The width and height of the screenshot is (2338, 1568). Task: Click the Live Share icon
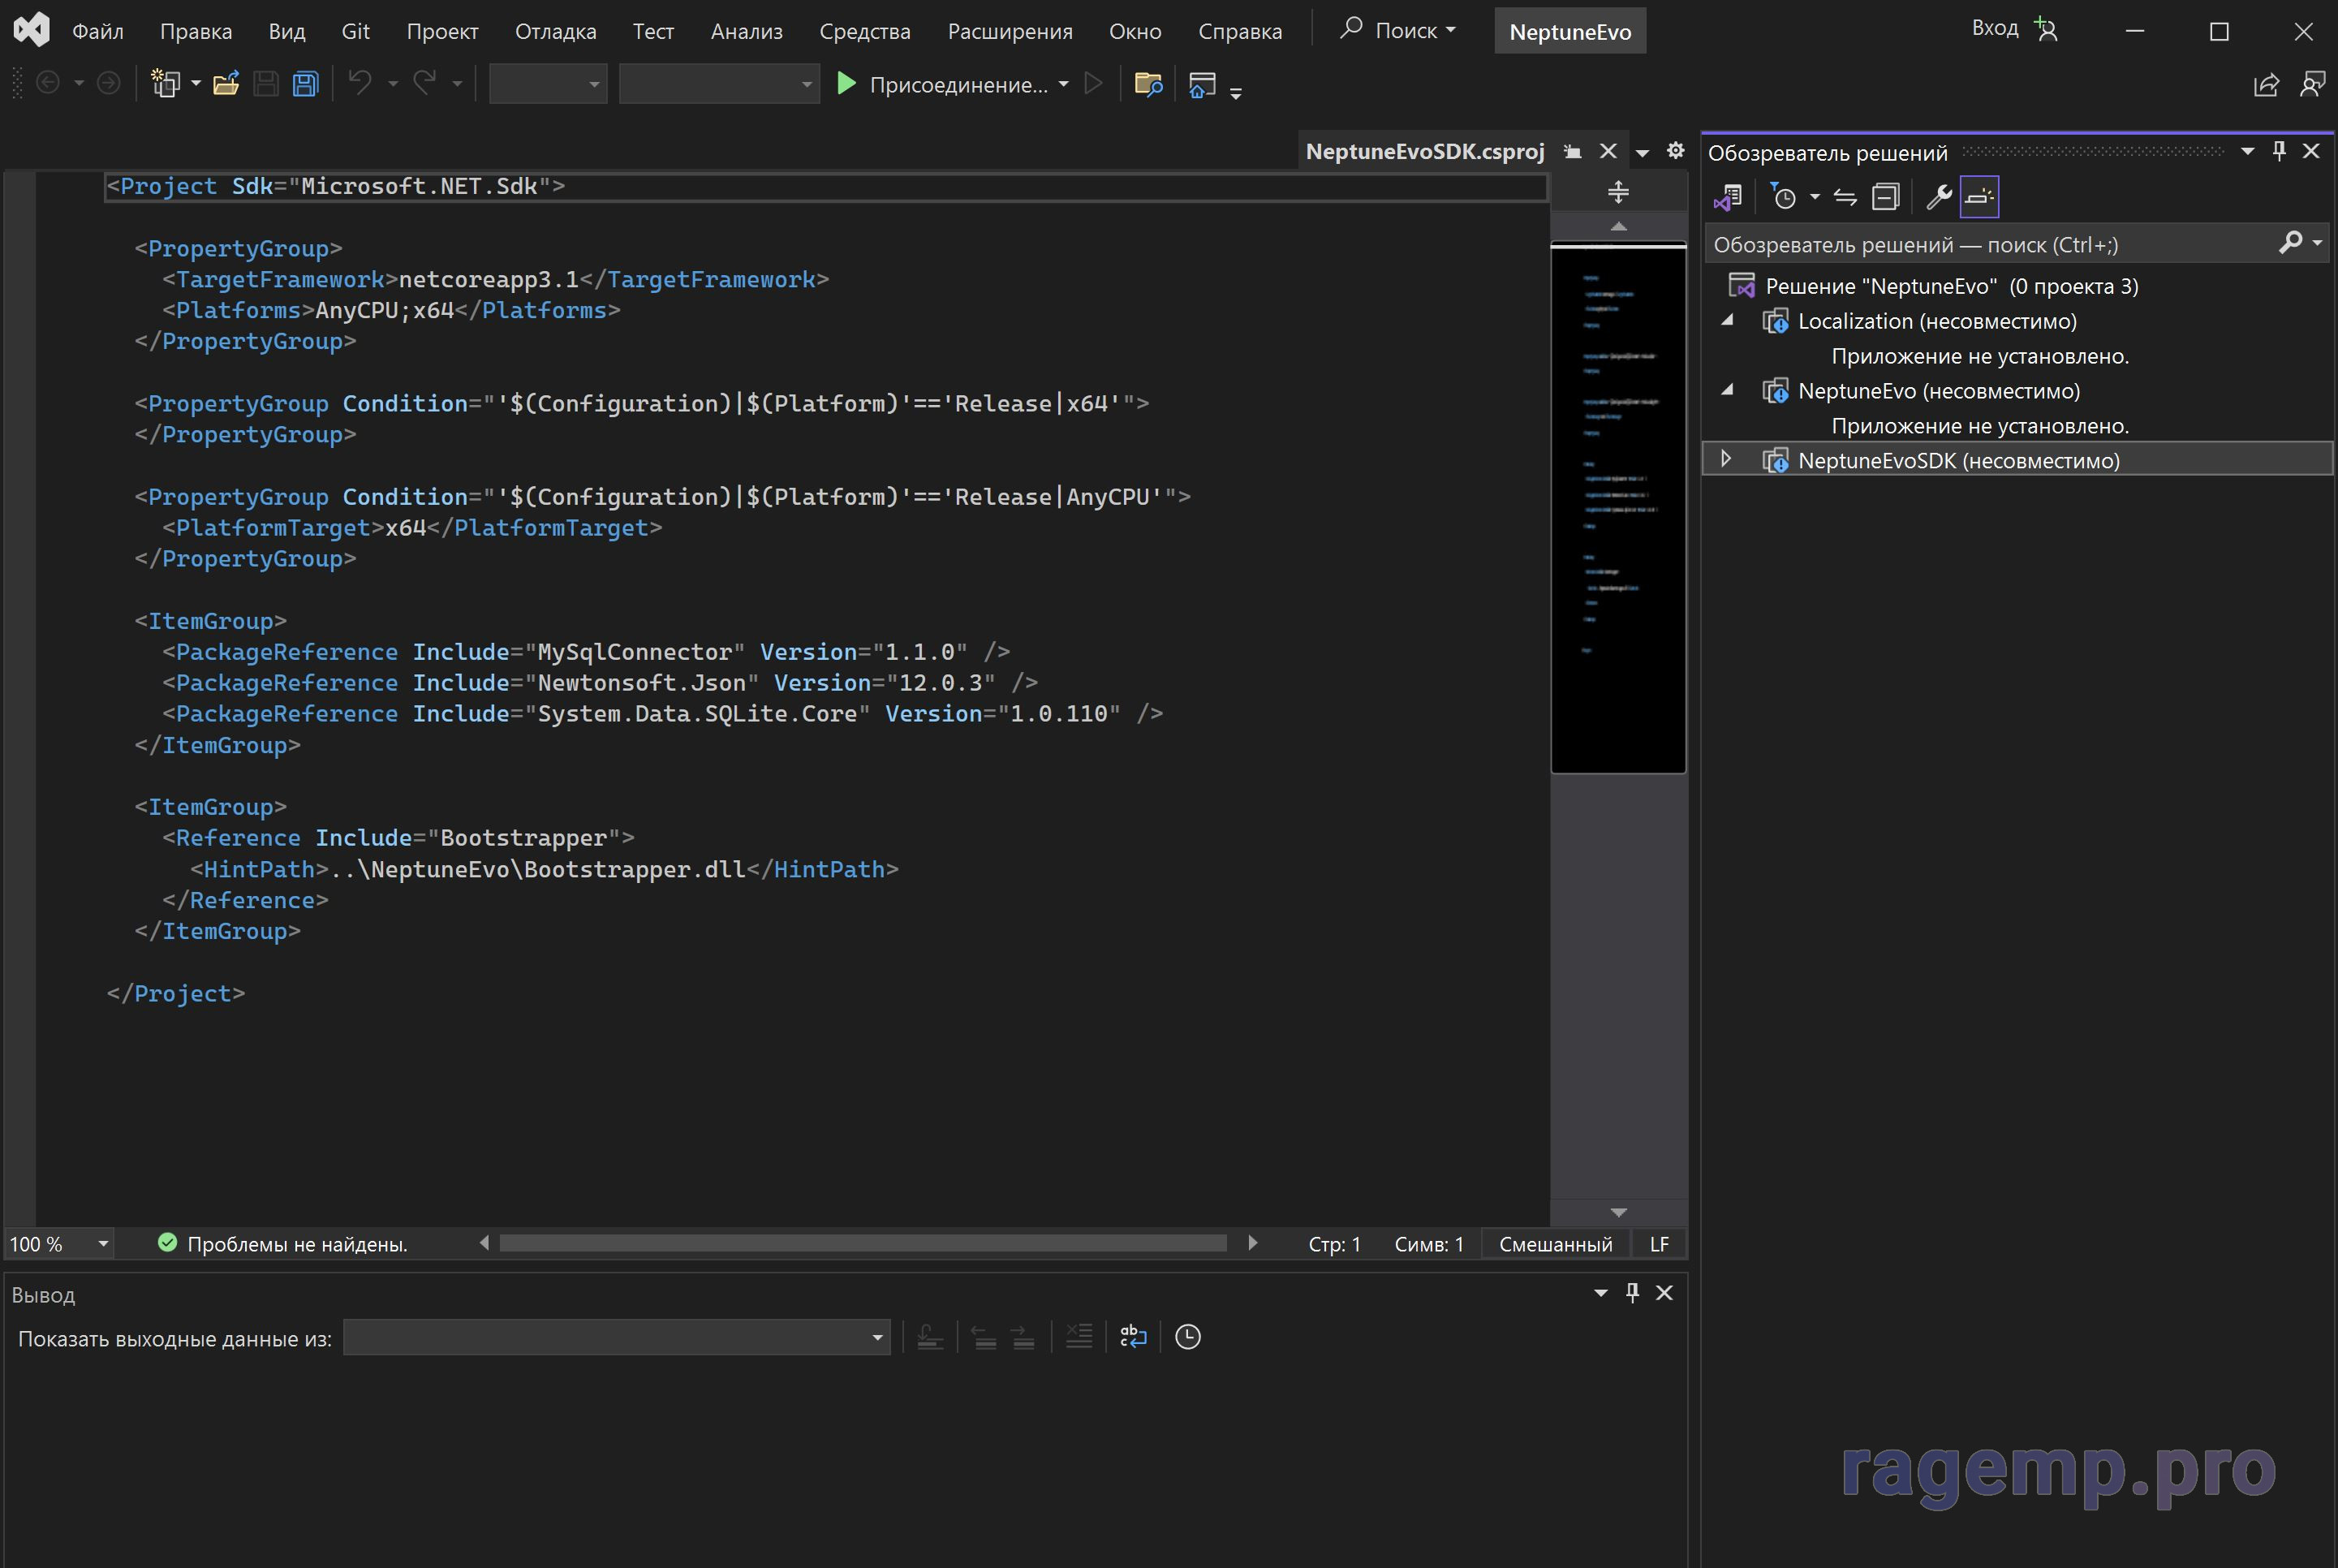(x=2266, y=84)
